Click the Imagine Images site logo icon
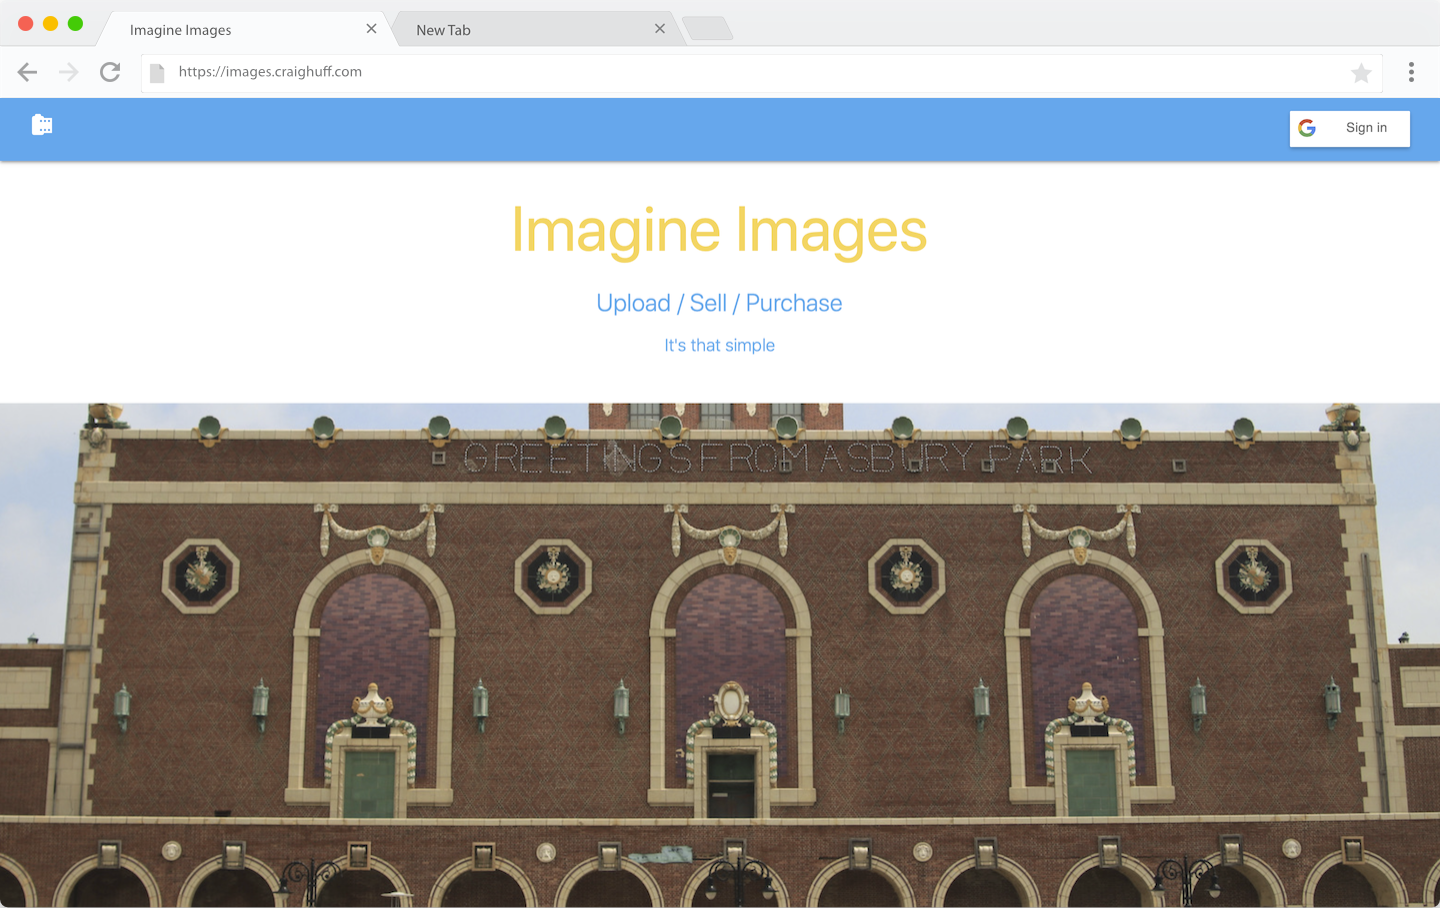This screenshot has height=908, width=1440. click(42, 124)
